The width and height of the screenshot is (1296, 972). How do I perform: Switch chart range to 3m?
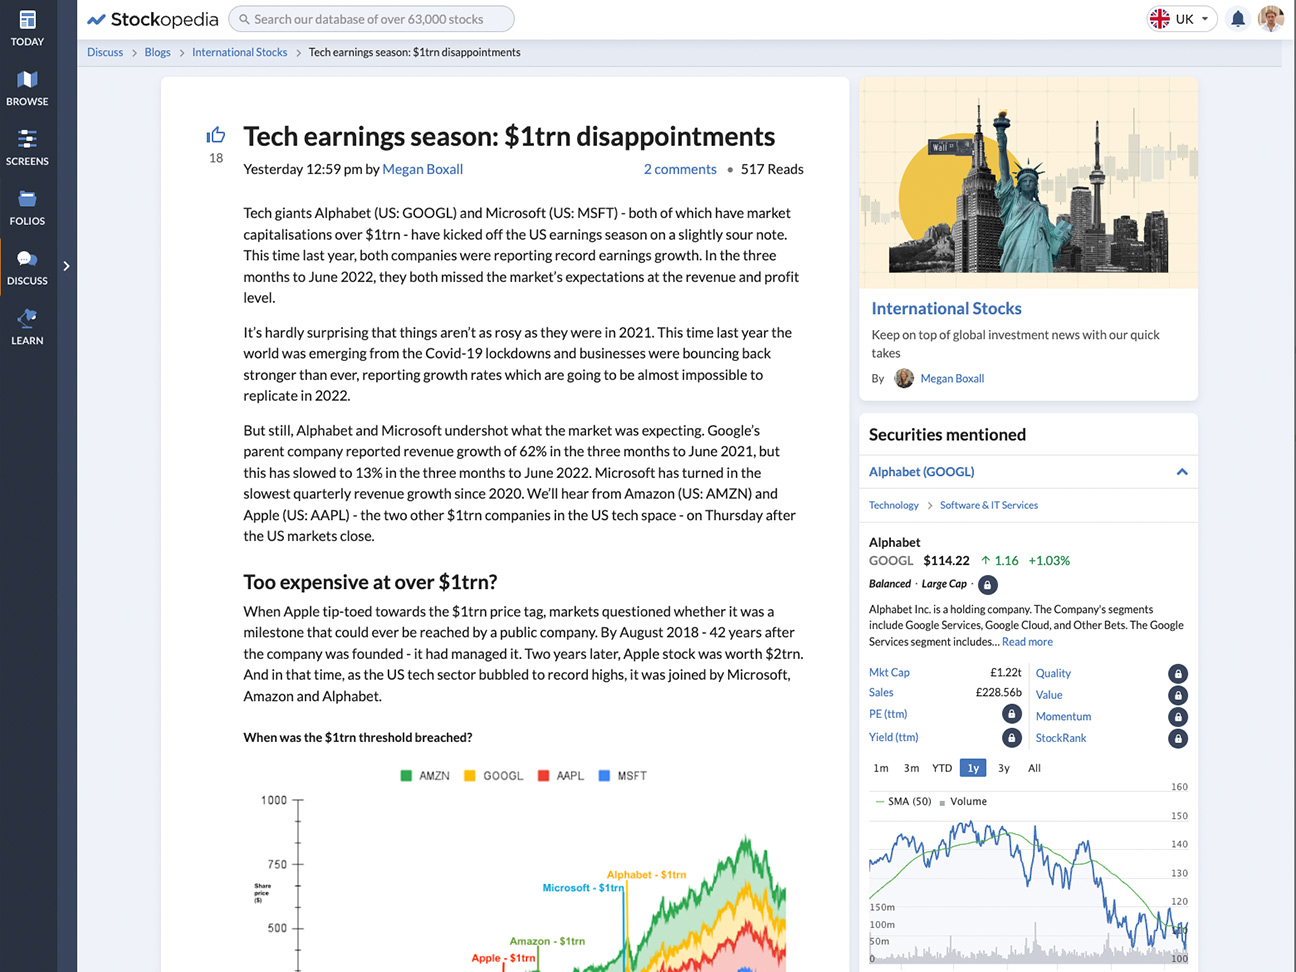[x=911, y=768]
